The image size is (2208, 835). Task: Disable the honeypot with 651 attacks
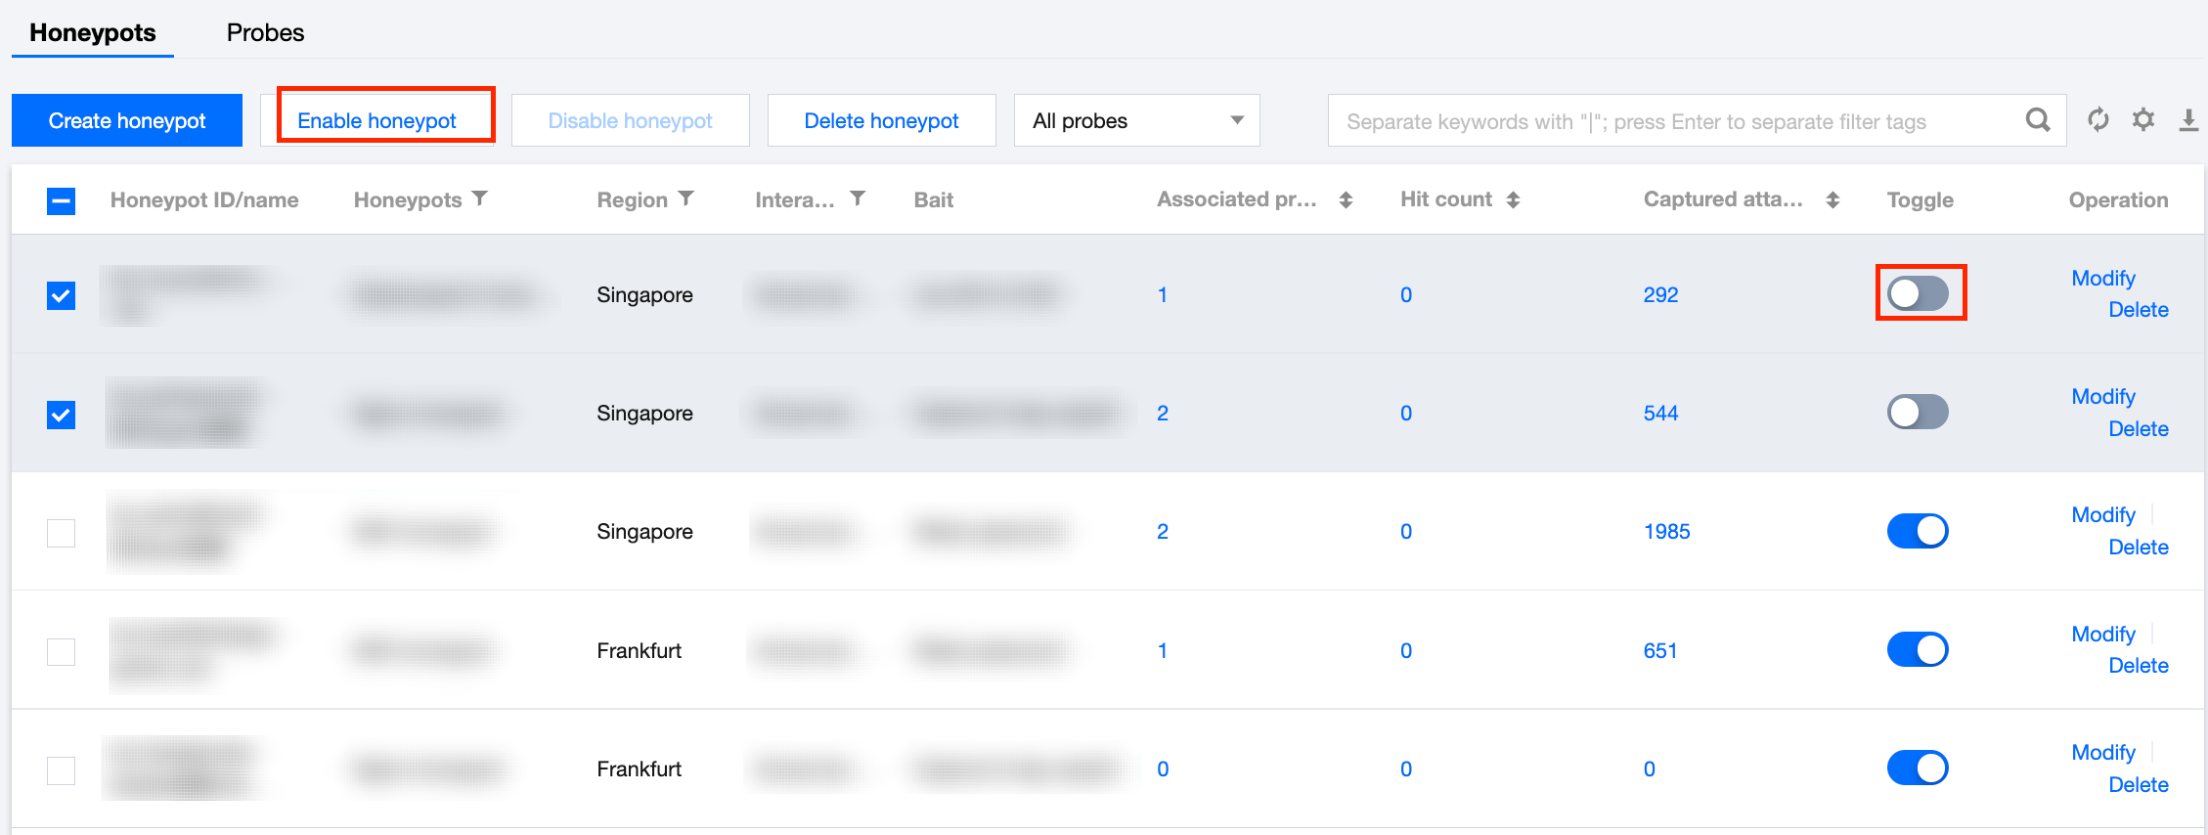[x=1918, y=650]
